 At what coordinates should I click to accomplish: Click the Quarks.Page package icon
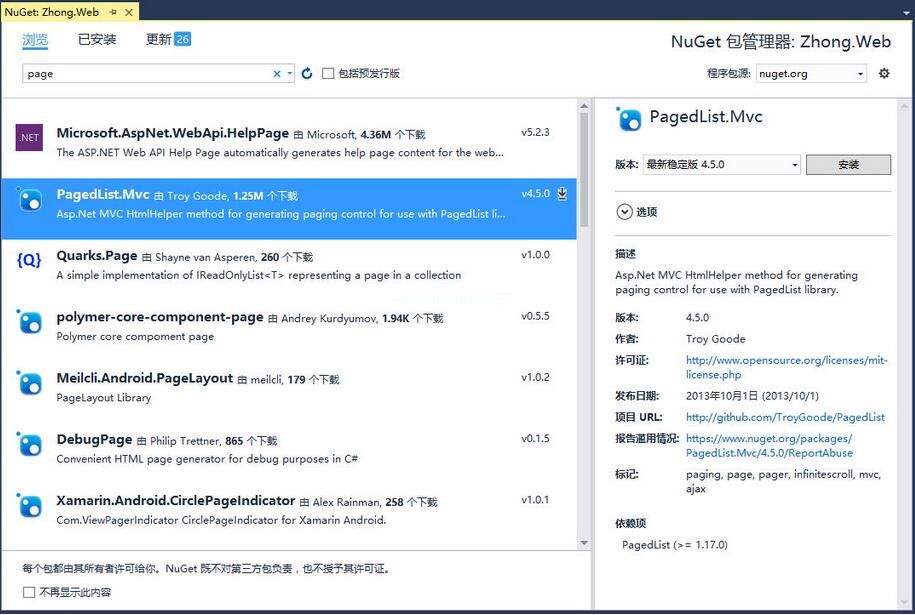tap(29, 261)
